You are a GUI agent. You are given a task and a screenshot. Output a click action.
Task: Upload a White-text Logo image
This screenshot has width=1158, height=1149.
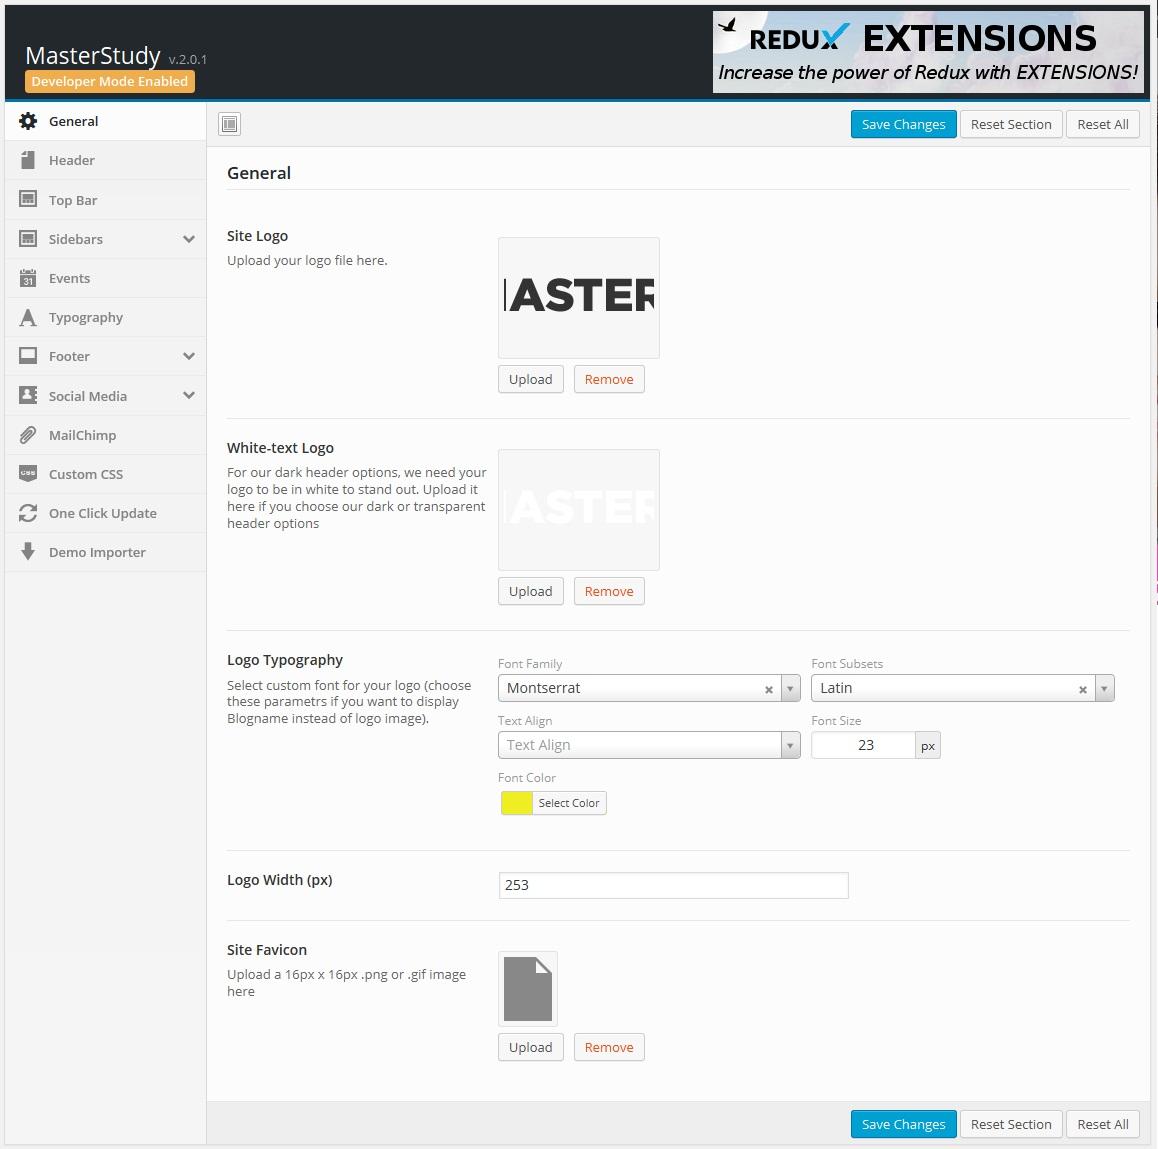(530, 591)
